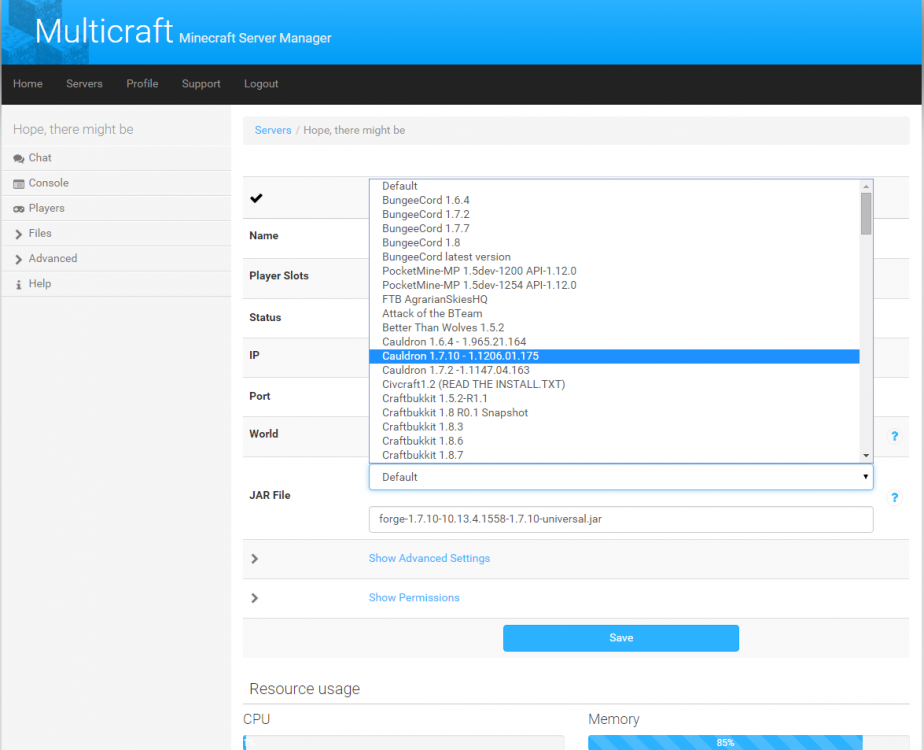Select highlighted Cauldron 1.7.10 option
Image resolution: width=924 pixels, height=750 pixels.
(x=614, y=356)
